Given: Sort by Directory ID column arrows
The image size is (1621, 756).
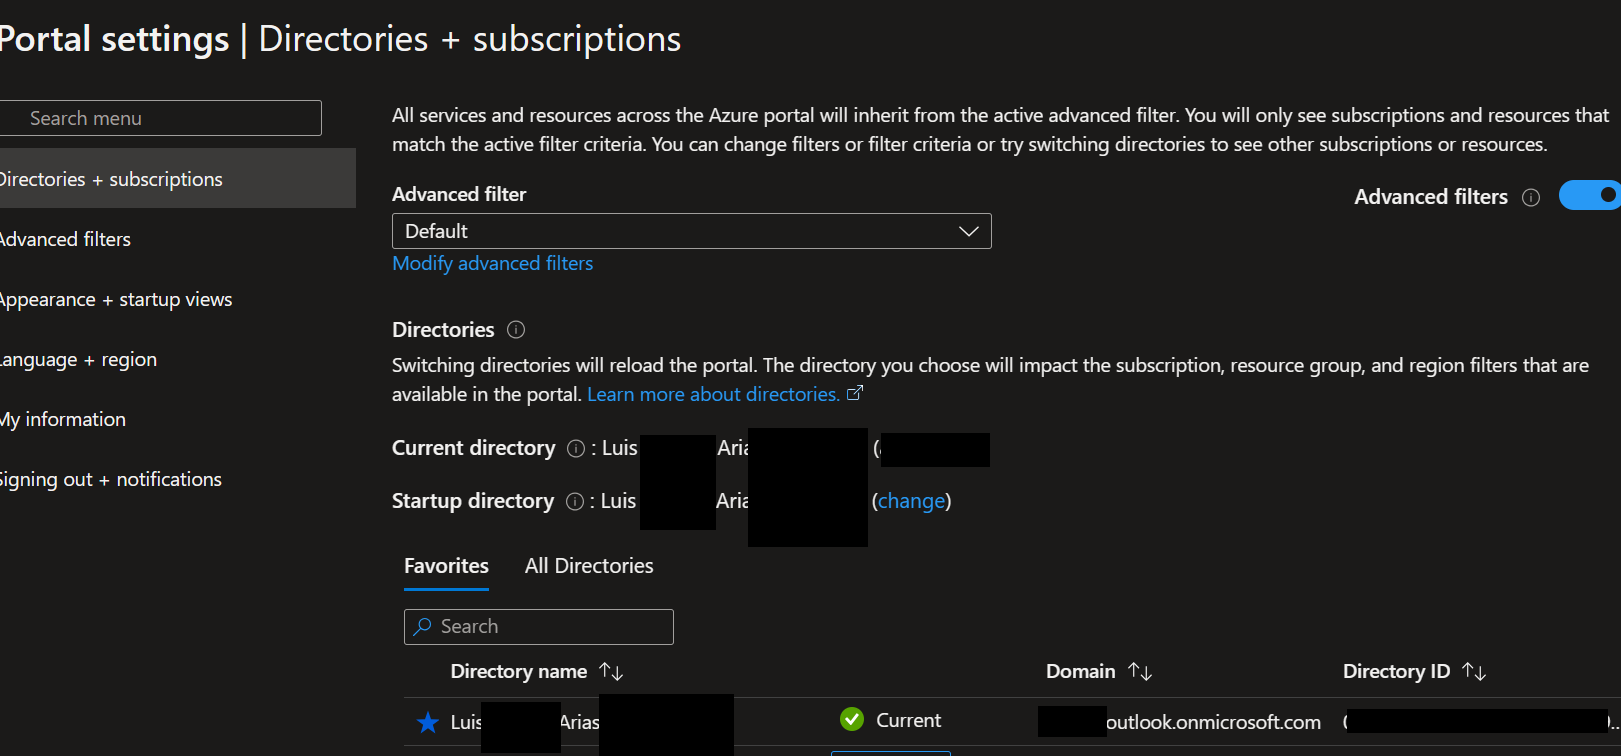Looking at the screenshot, I should click(x=1474, y=671).
